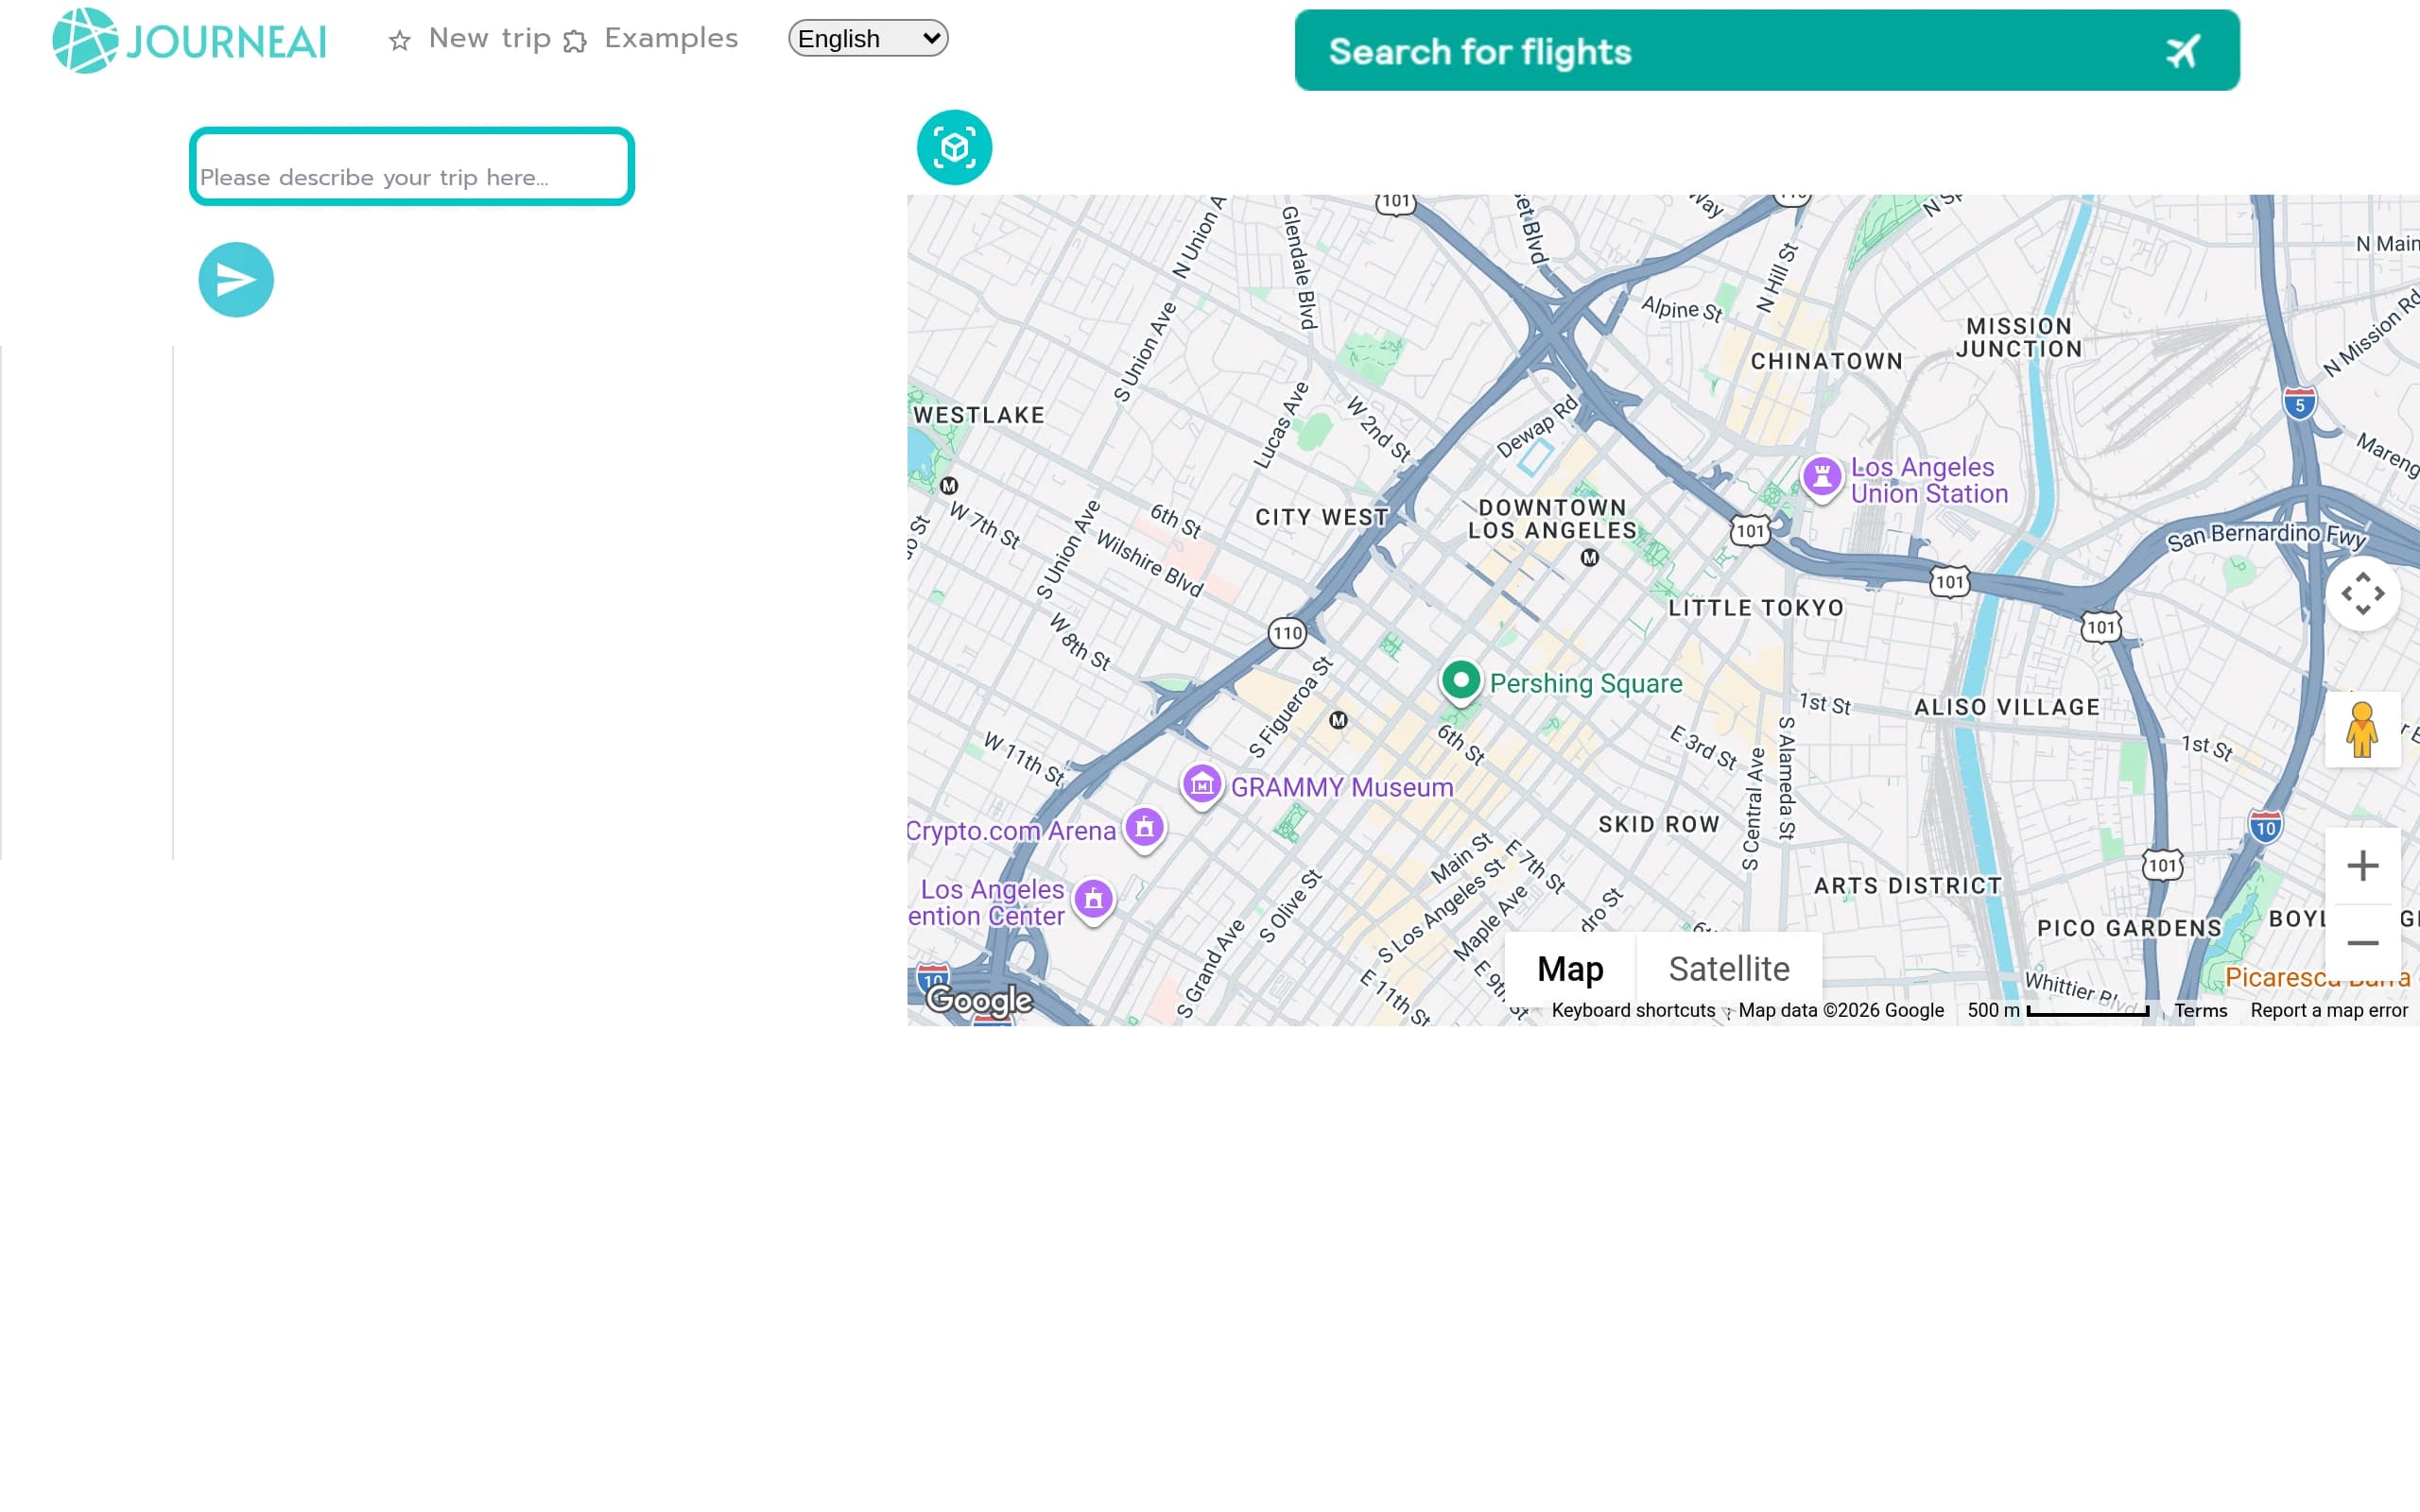2420x1512 pixels.
Task: Click the Pershing Square label
Action: point(1586,684)
